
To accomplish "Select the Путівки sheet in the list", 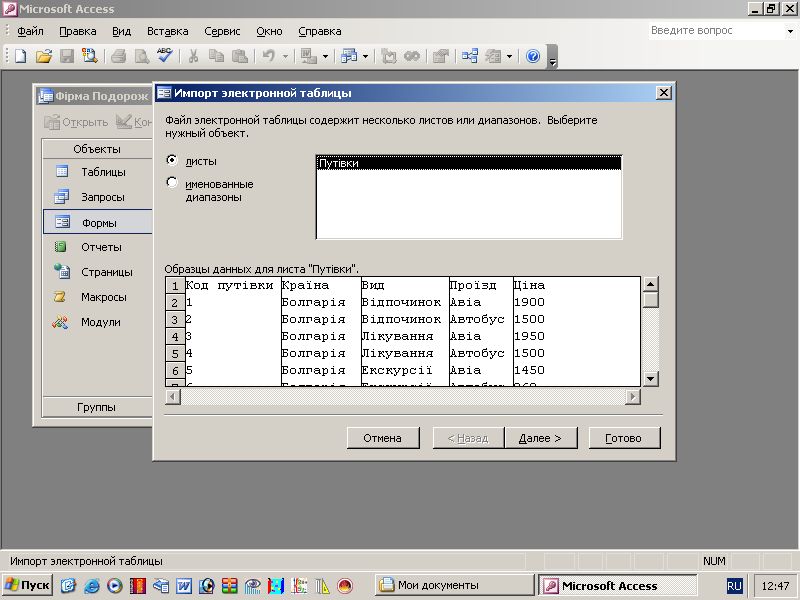I will pyautogui.click(x=468, y=163).
